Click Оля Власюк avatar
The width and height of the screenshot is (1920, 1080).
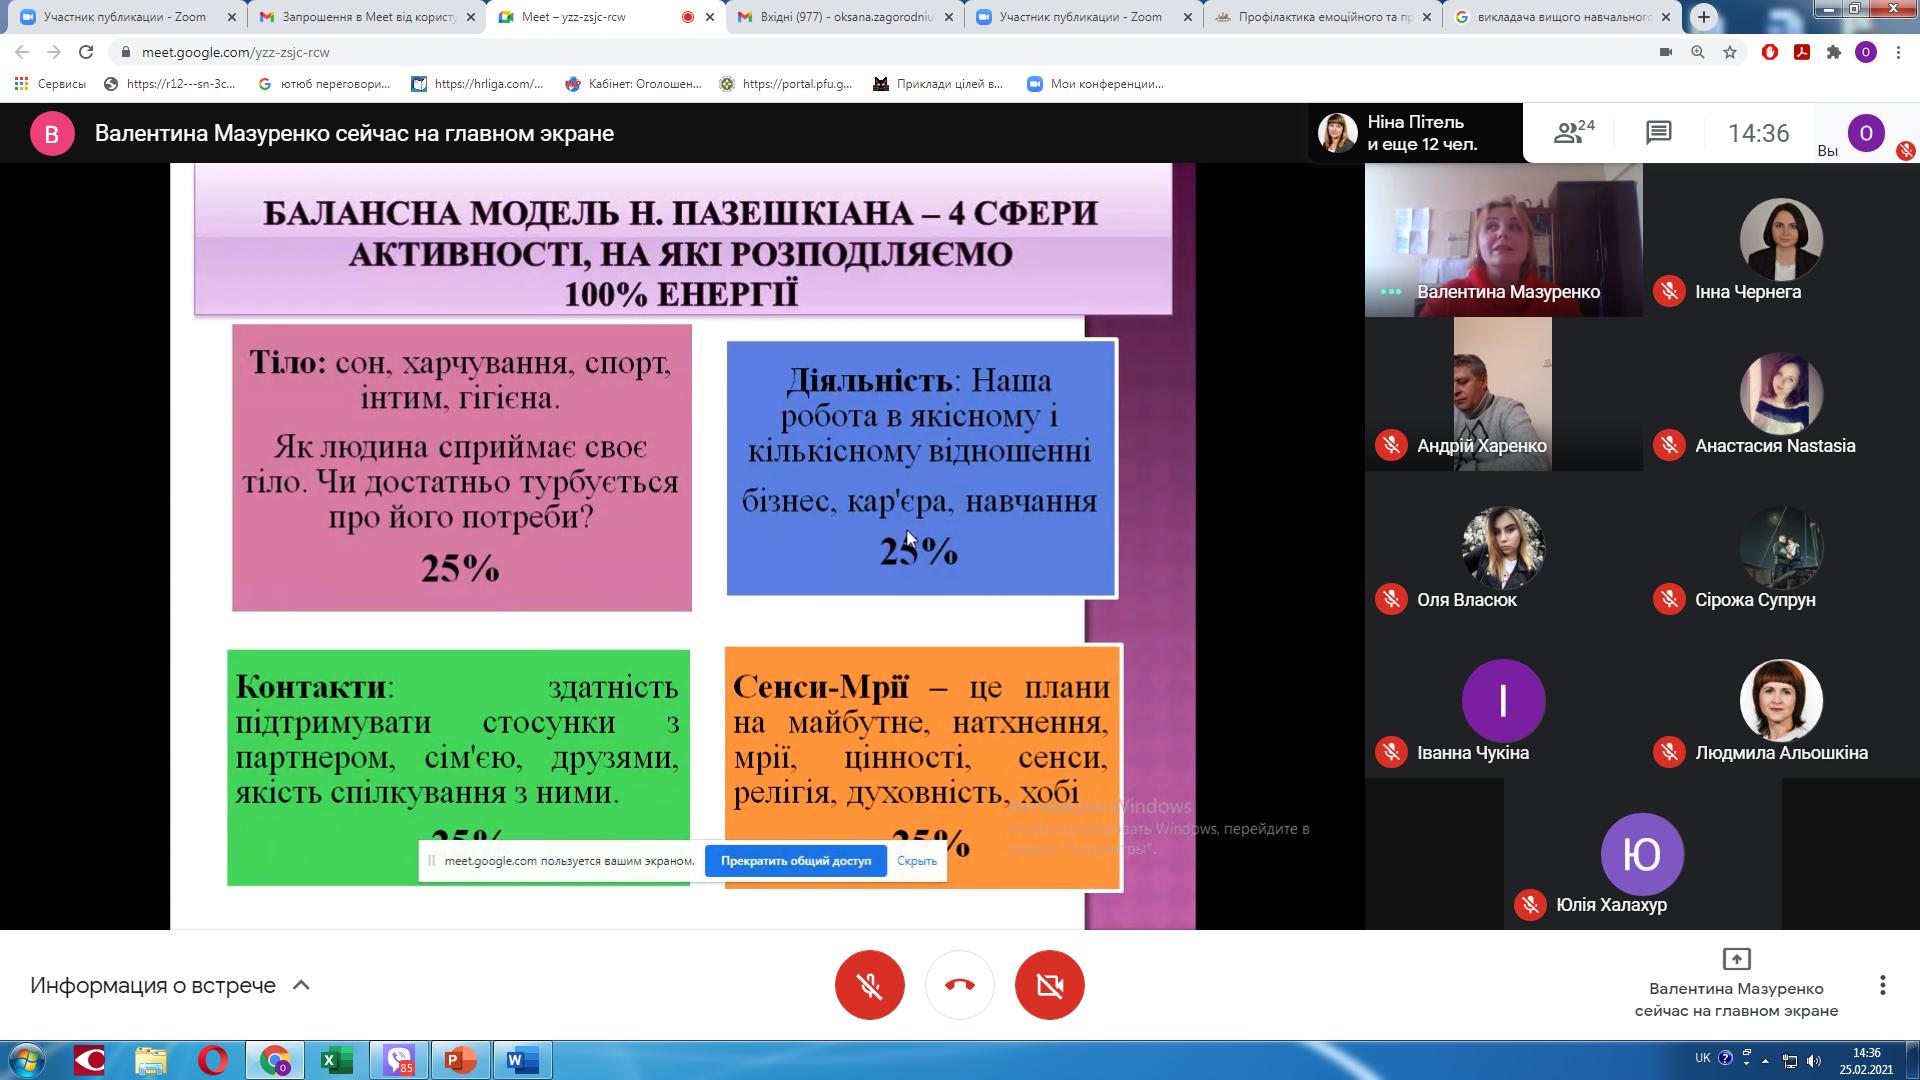coord(1503,547)
